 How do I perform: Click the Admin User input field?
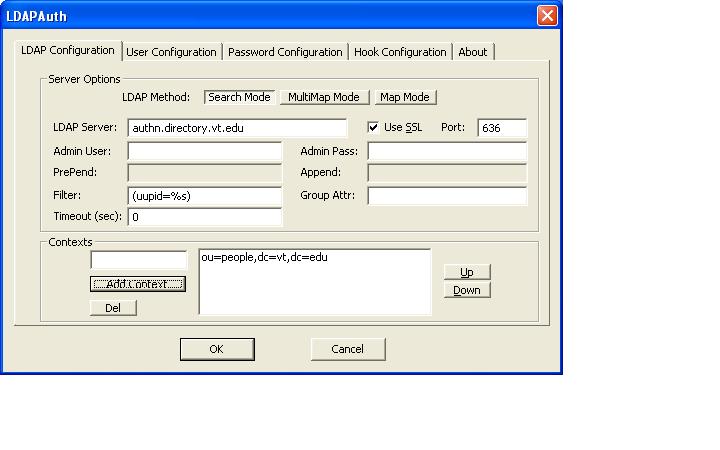click(205, 151)
